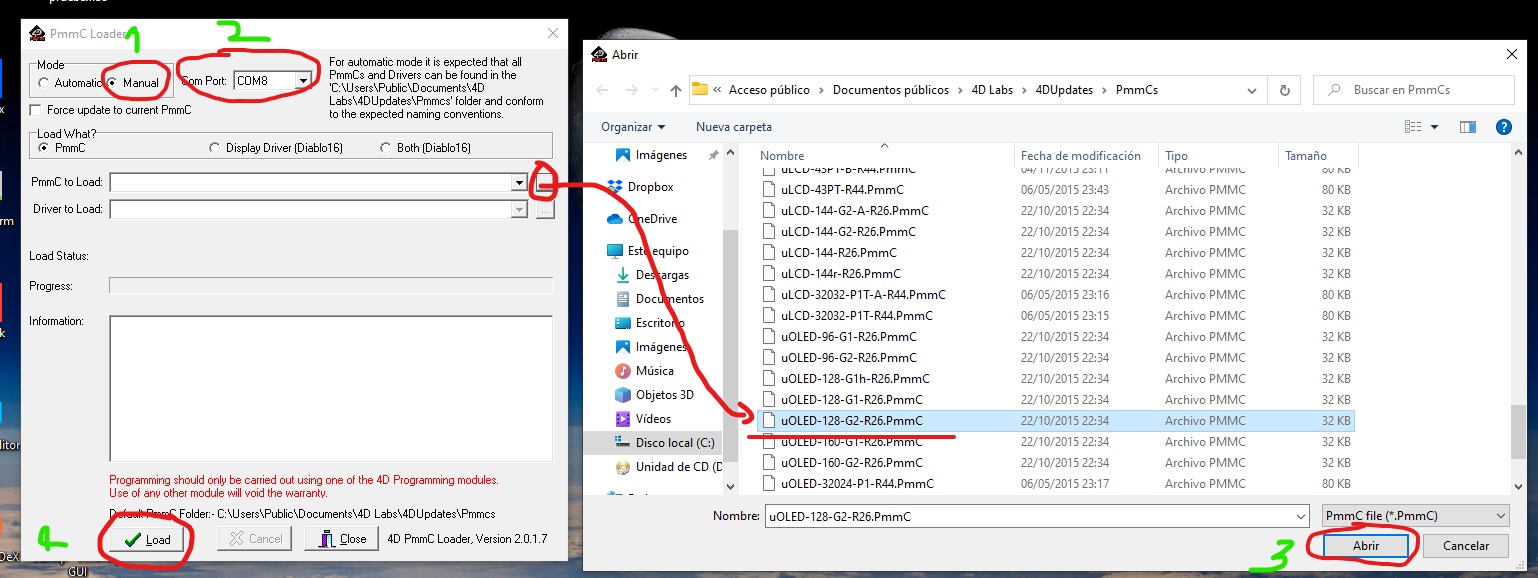
Task: Browse for a PmmC file to load
Action: [x=544, y=183]
